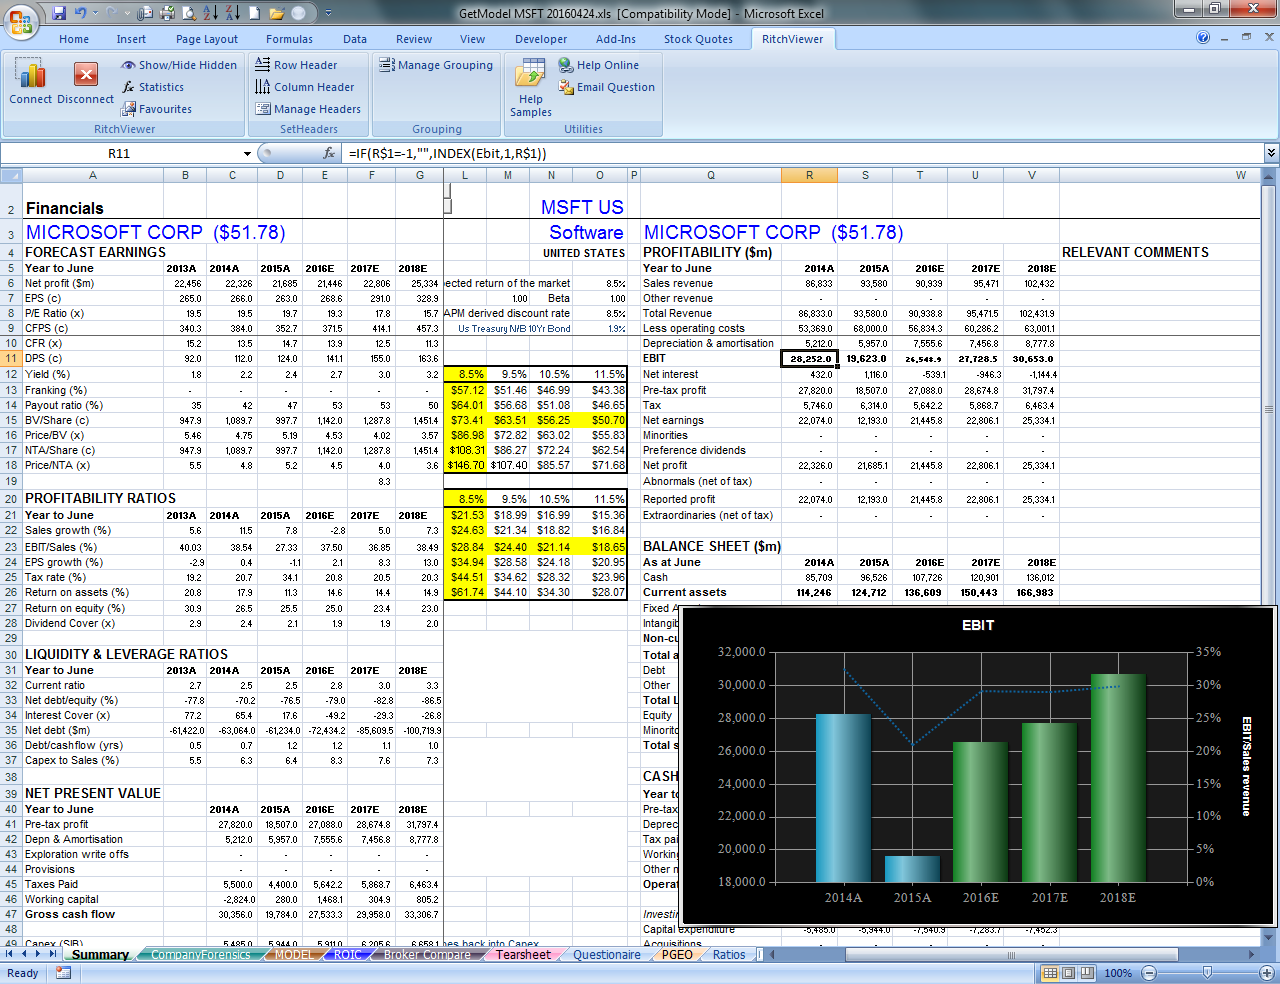Toggle Show/Hide Hidden

(x=179, y=65)
